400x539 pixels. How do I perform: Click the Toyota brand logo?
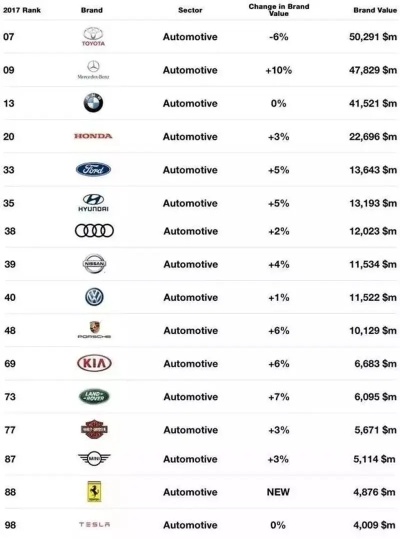tap(93, 36)
